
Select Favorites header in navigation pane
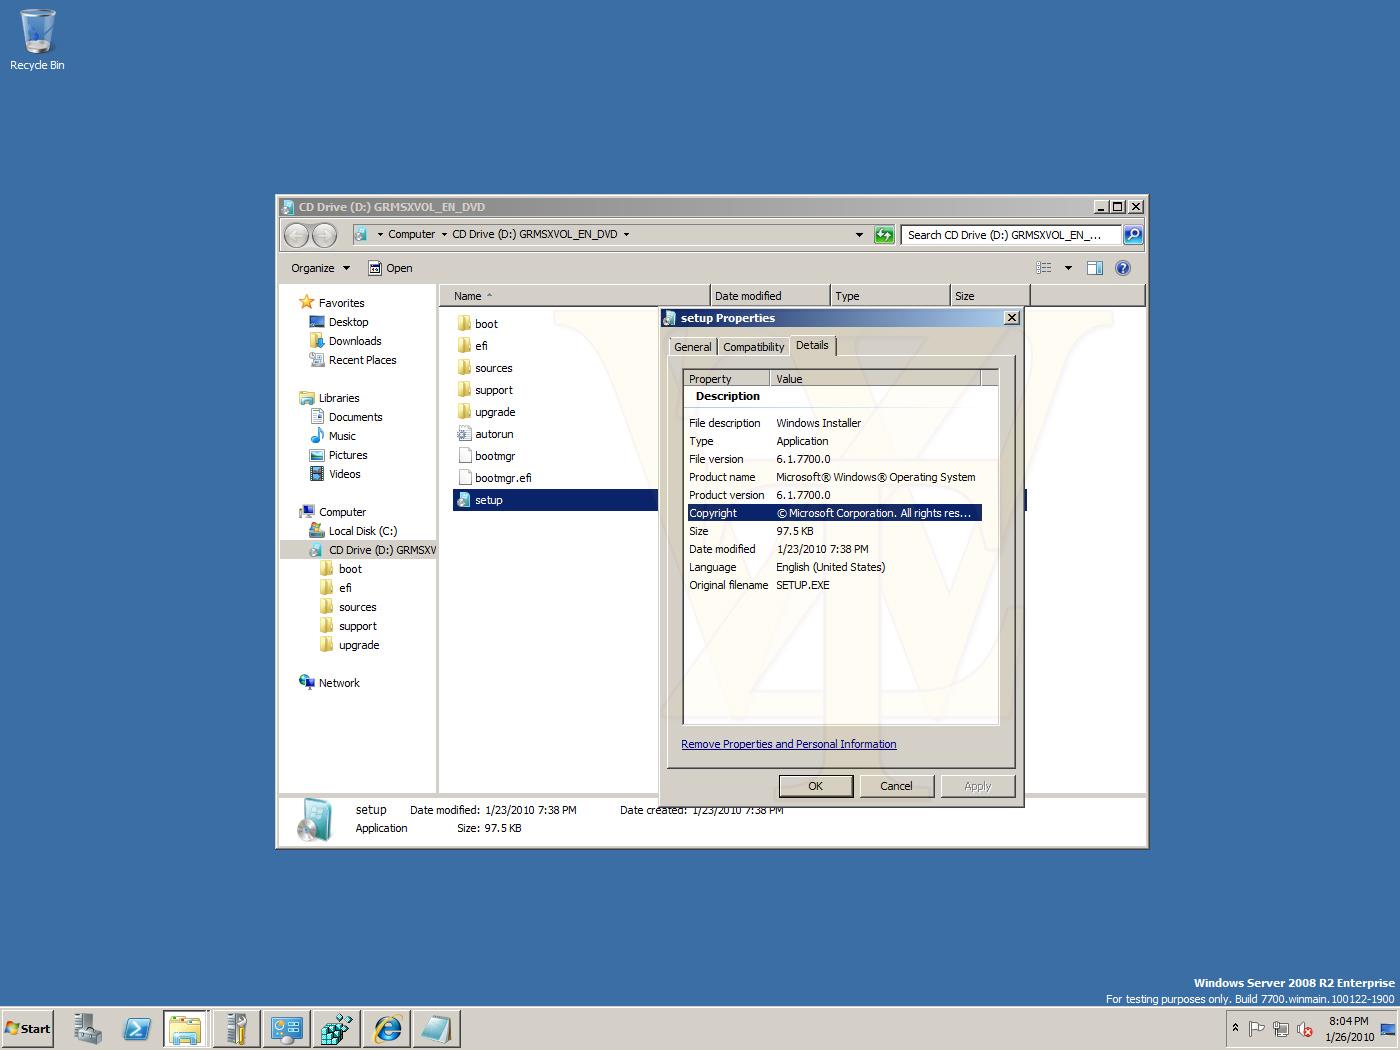pos(332,303)
